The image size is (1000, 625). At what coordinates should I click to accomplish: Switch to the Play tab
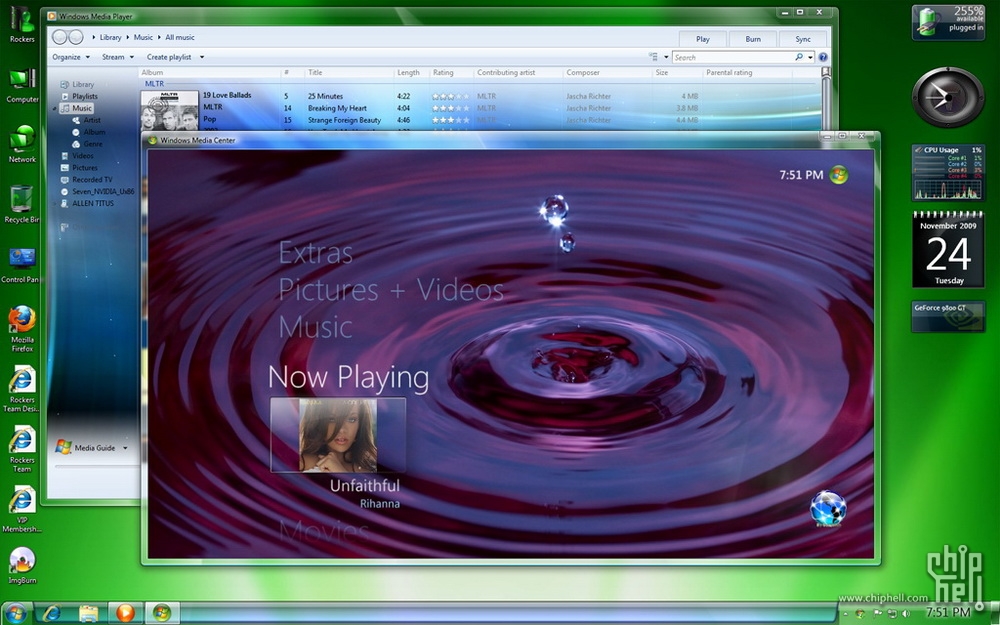click(703, 39)
